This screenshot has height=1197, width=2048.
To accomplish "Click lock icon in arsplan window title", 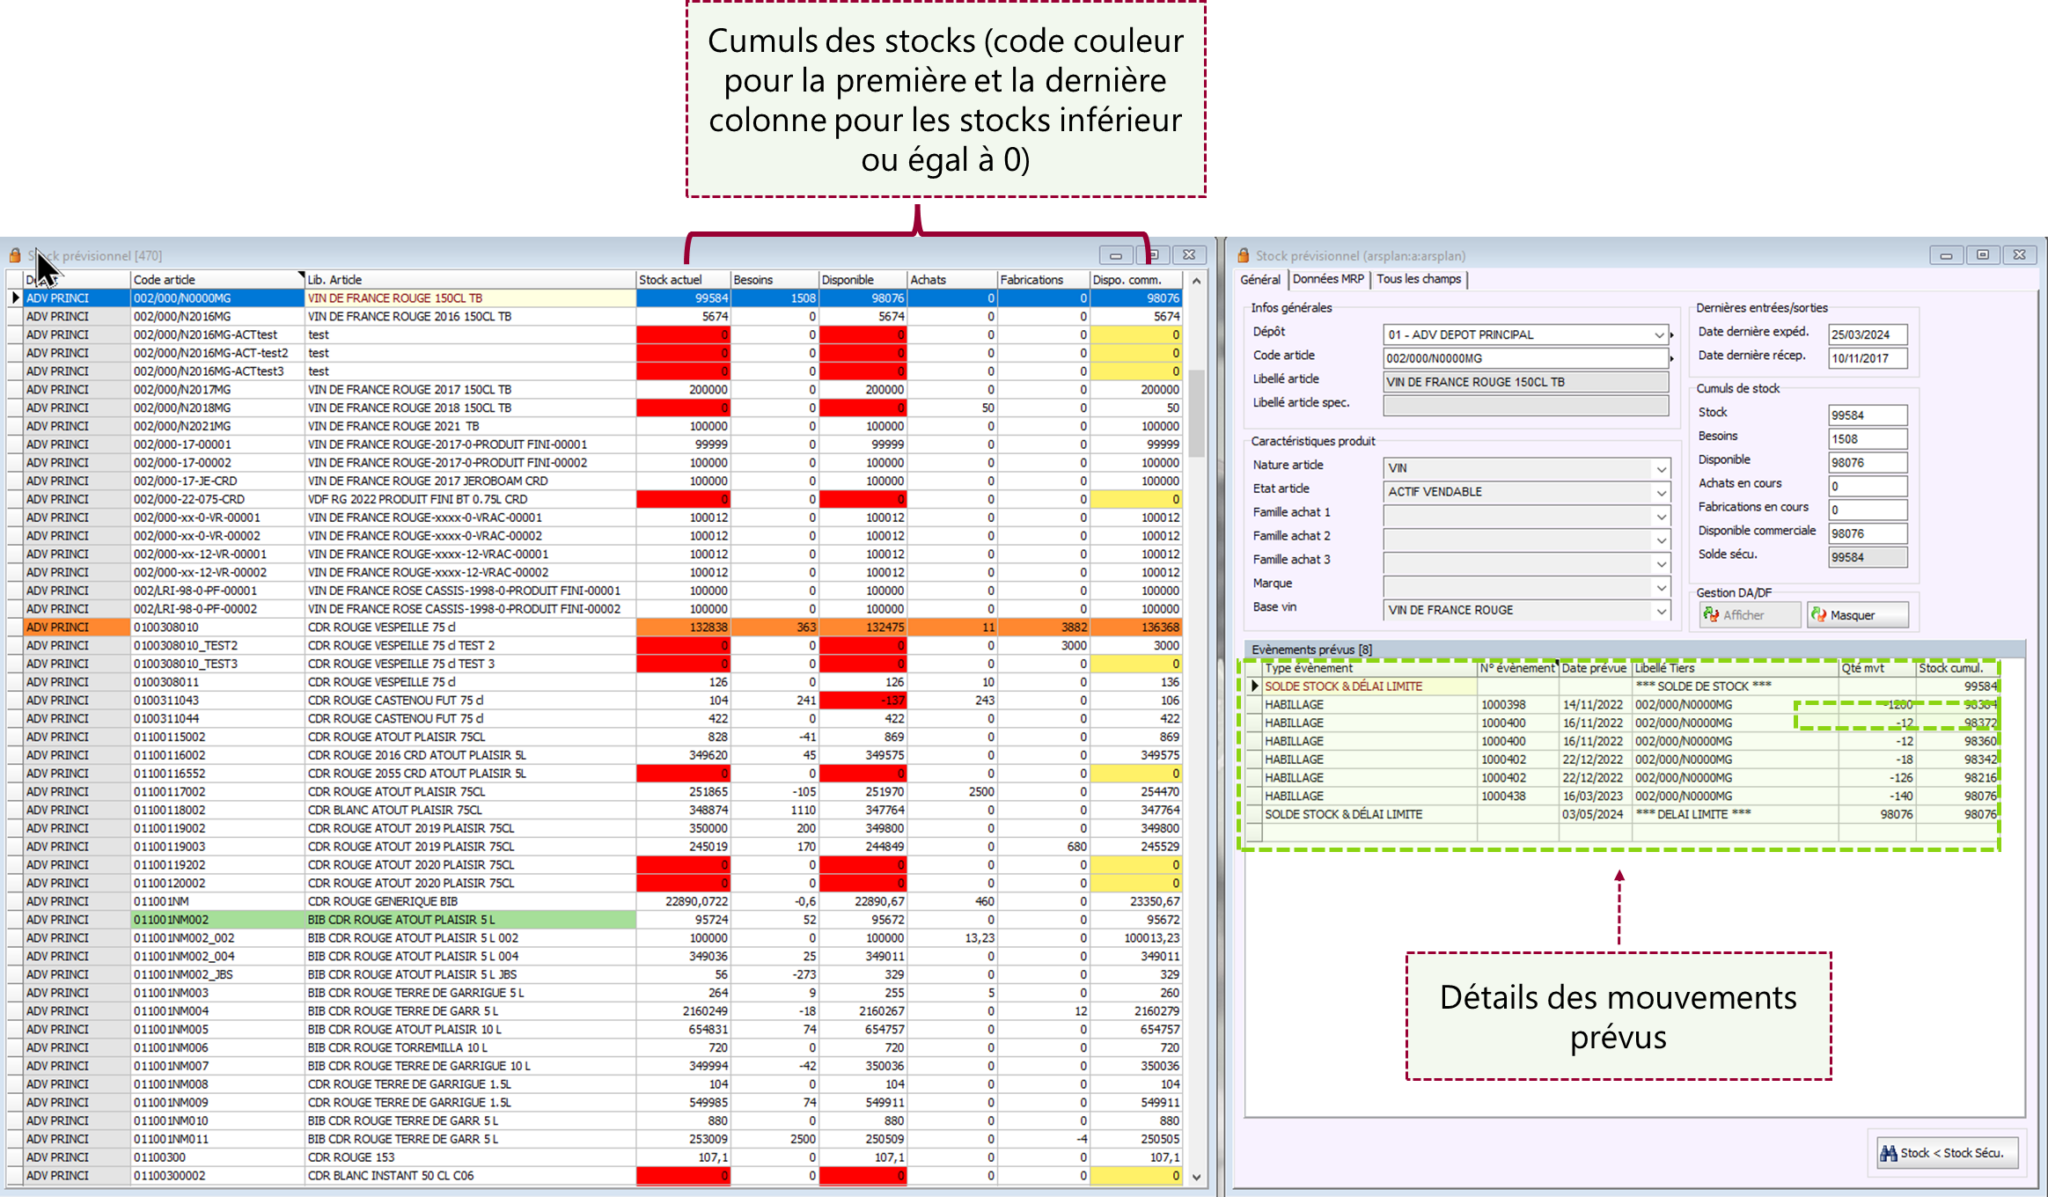I will 1243,256.
